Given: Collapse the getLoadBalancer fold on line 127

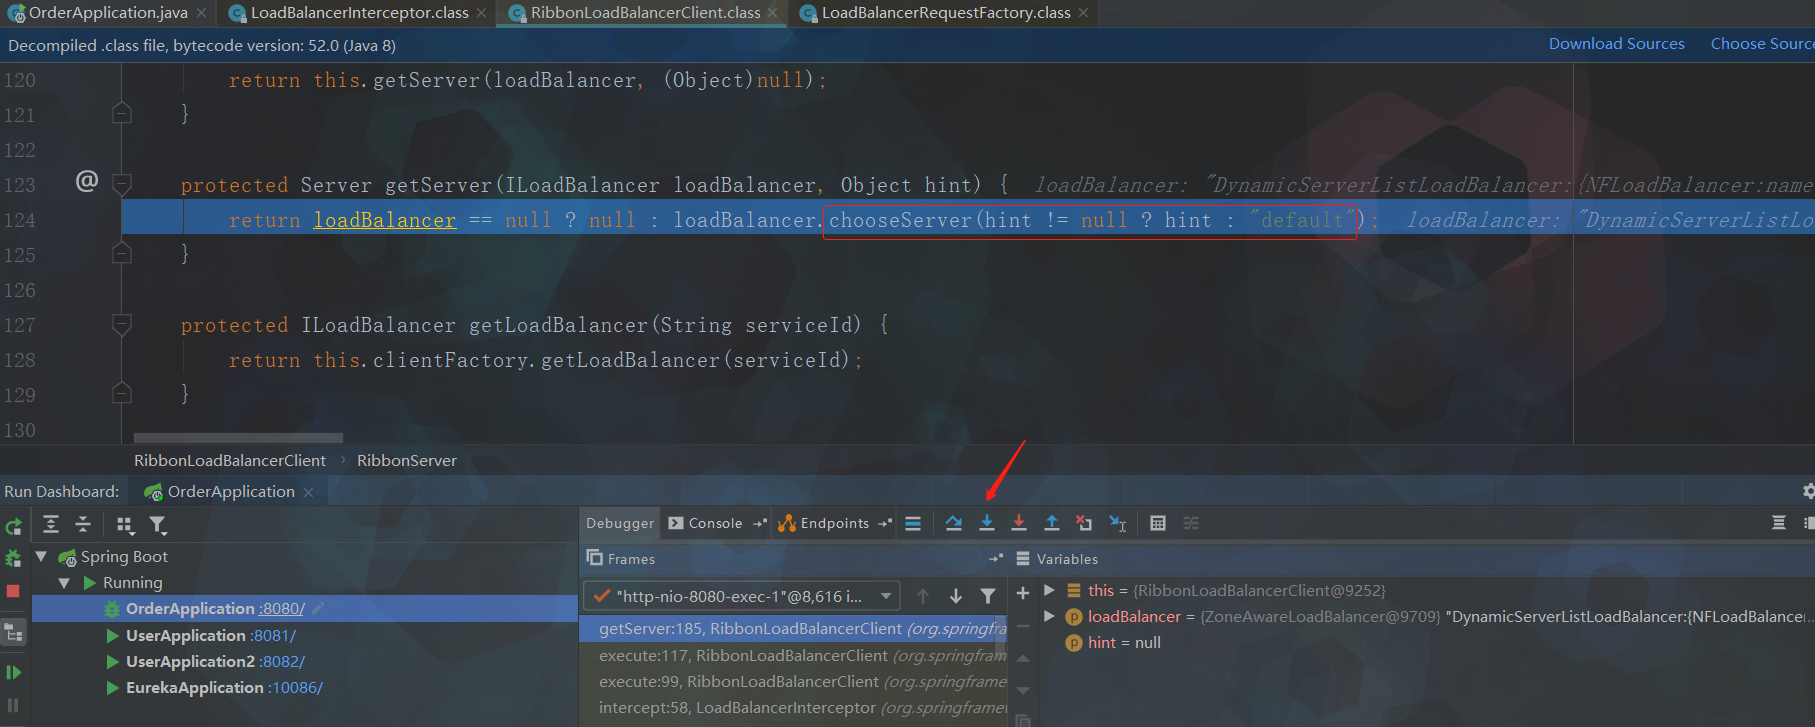Looking at the screenshot, I should pyautogui.click(x=122, y=324).
